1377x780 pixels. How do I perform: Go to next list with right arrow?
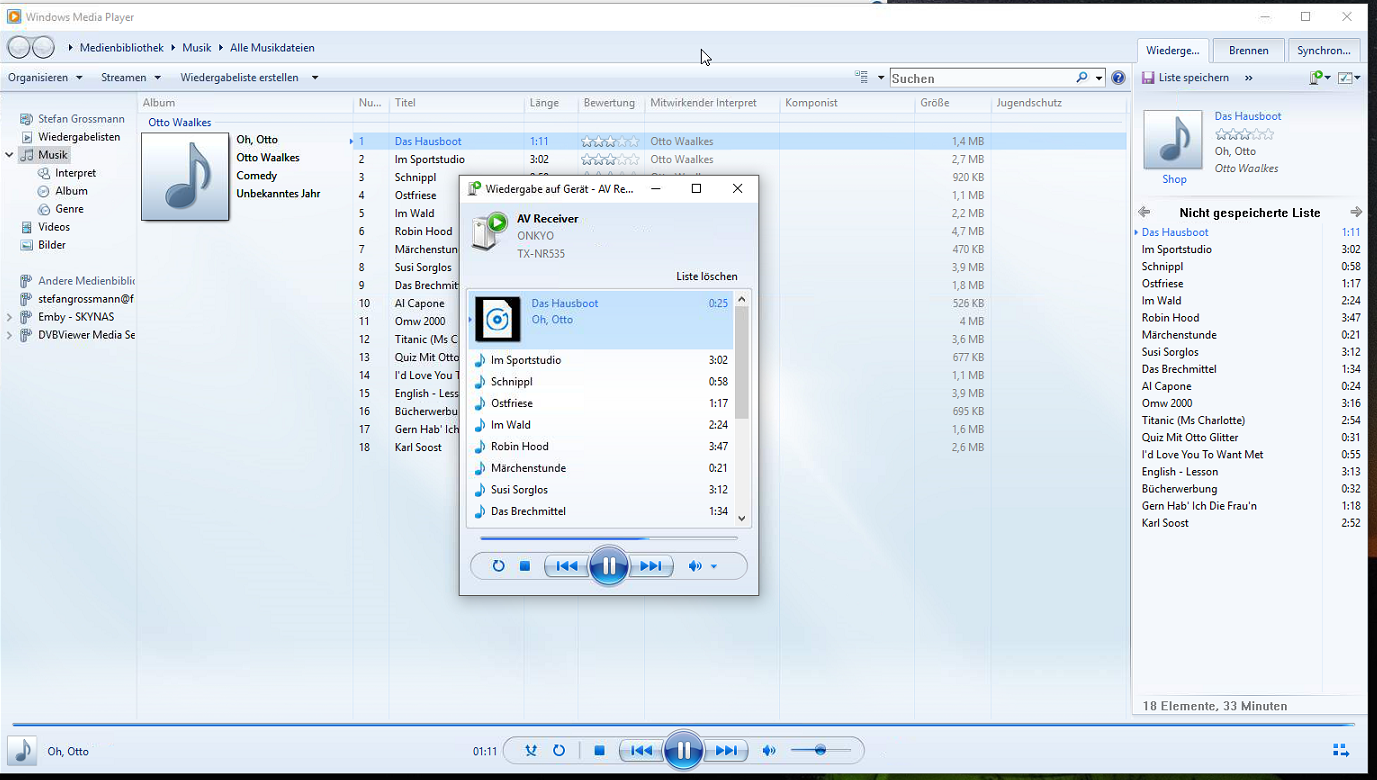click(x=1356, y=212)
